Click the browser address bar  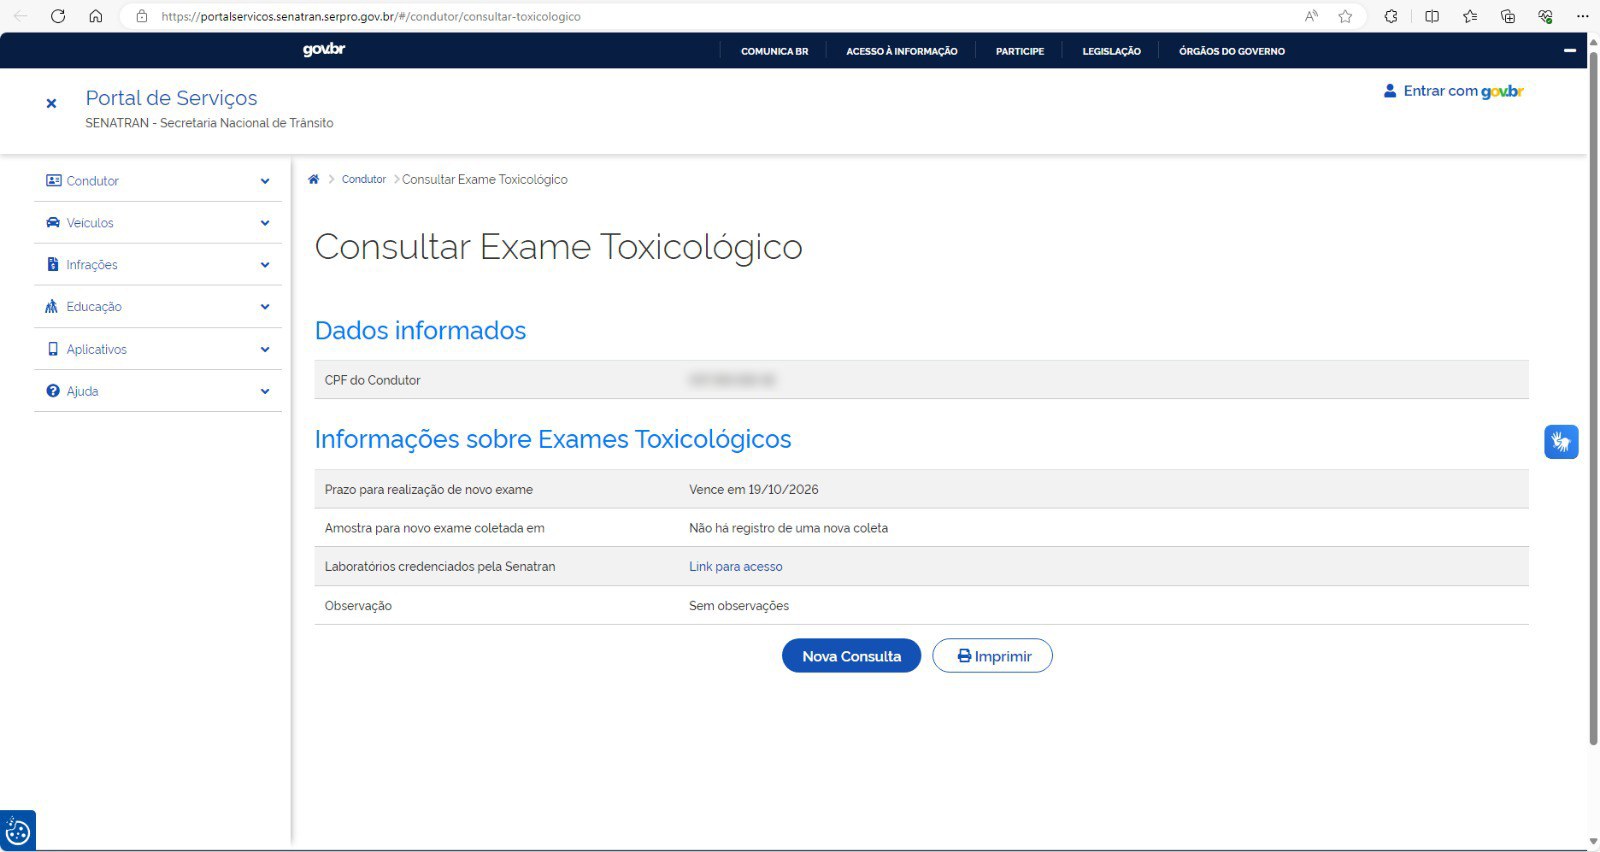pos(700,16)
